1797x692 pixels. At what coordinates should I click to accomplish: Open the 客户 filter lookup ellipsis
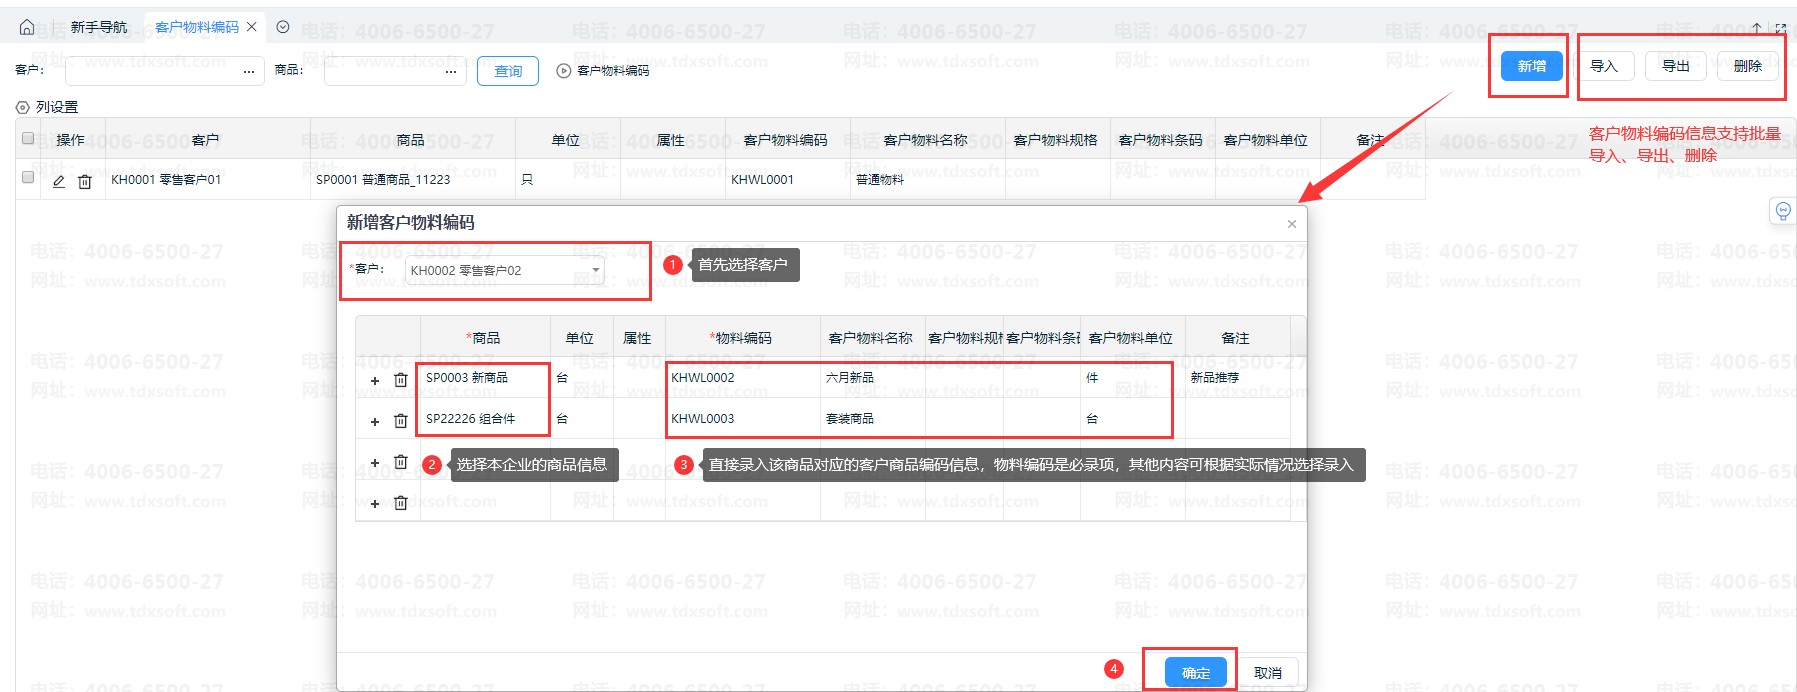tap(249, 71)
